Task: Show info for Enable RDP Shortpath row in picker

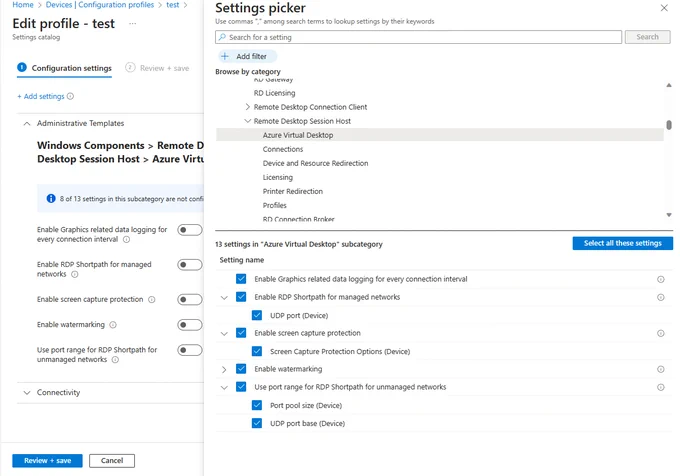Action: 660,297
